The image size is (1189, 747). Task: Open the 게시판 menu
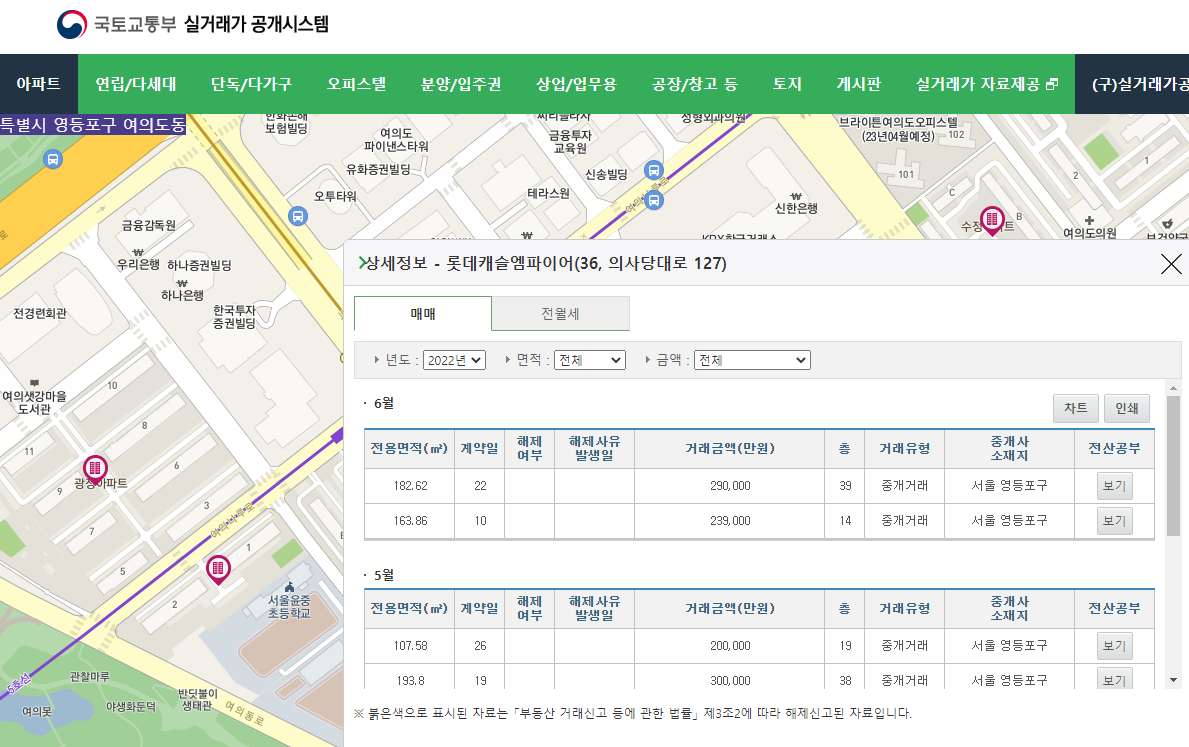tap(858, 84)
